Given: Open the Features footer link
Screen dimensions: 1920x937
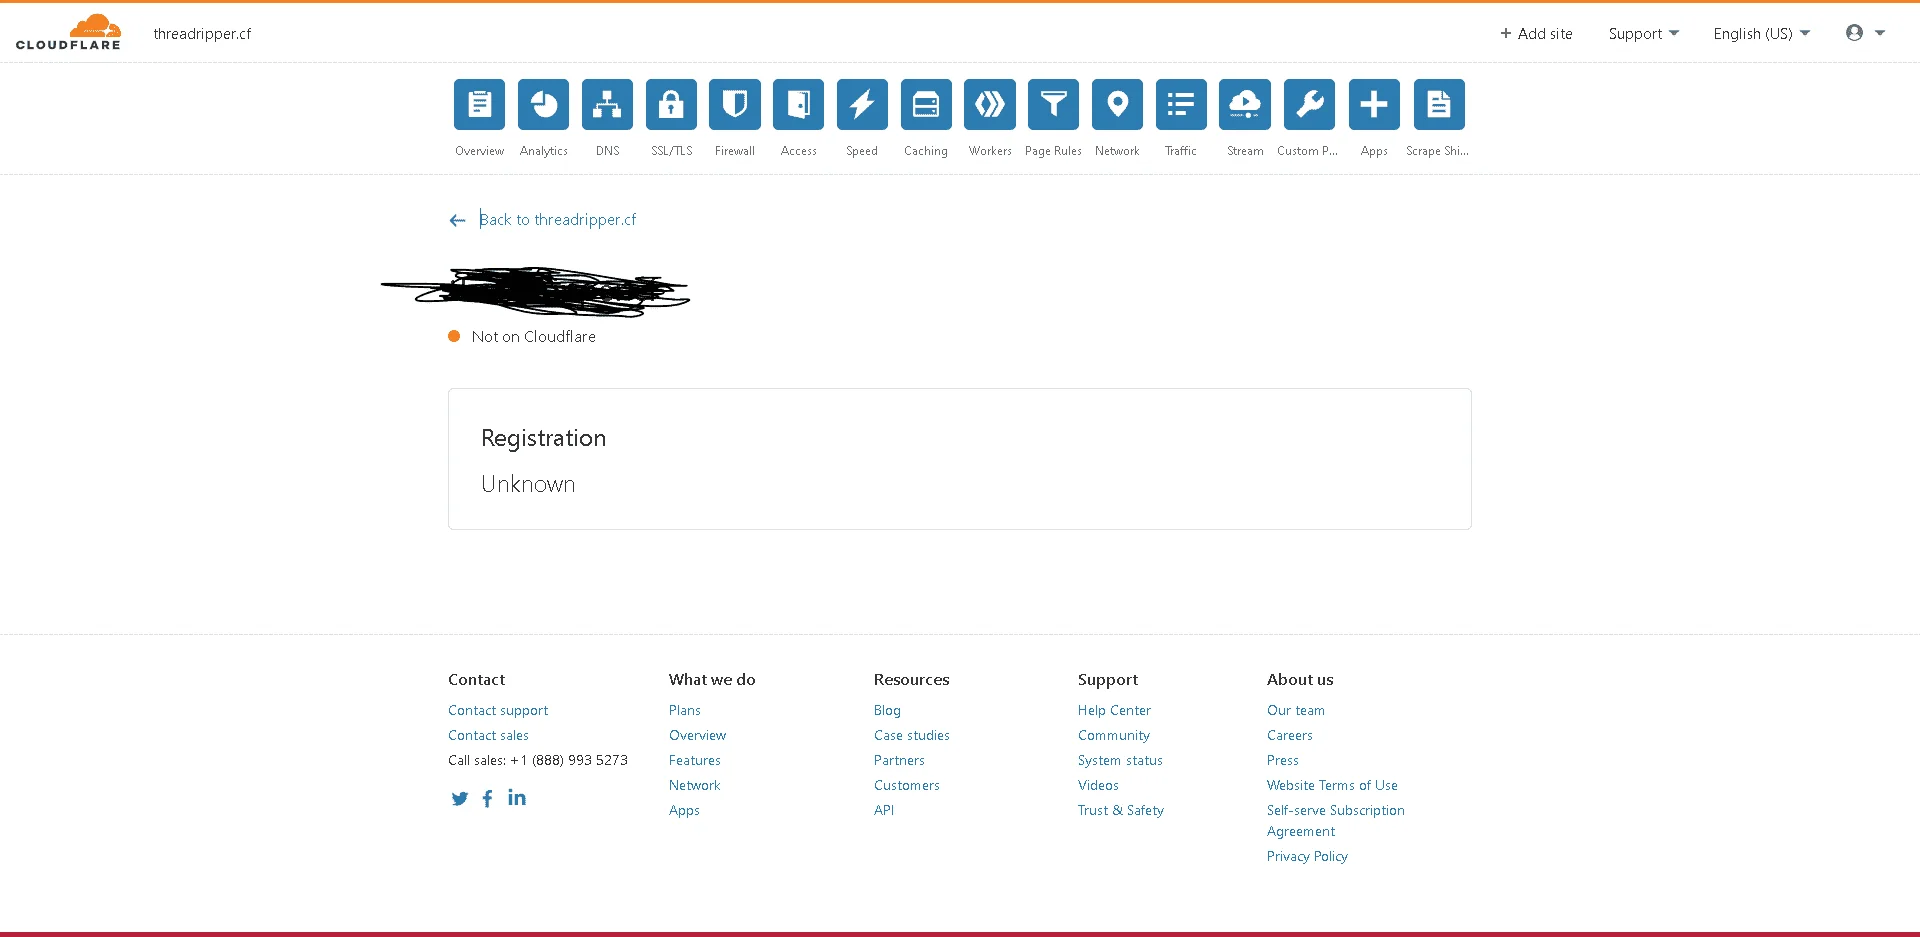Looking at the screenshot, I should (695, 760).
